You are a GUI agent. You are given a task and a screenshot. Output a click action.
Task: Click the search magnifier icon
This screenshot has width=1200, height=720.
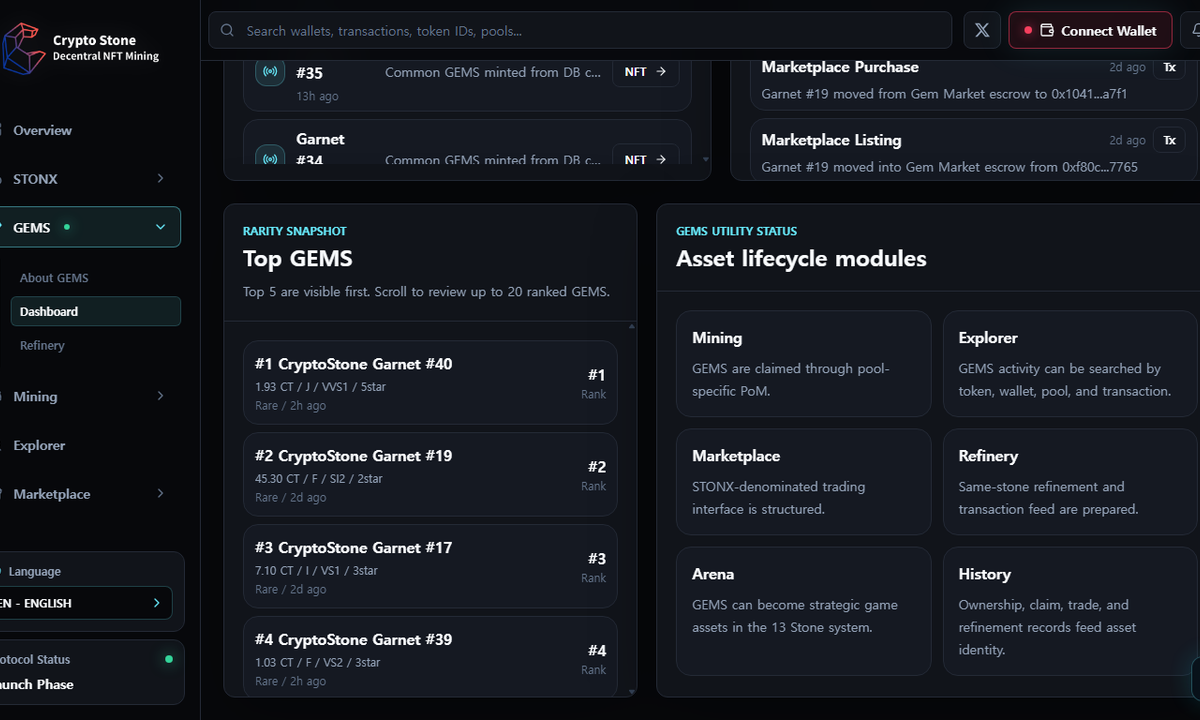228,31
